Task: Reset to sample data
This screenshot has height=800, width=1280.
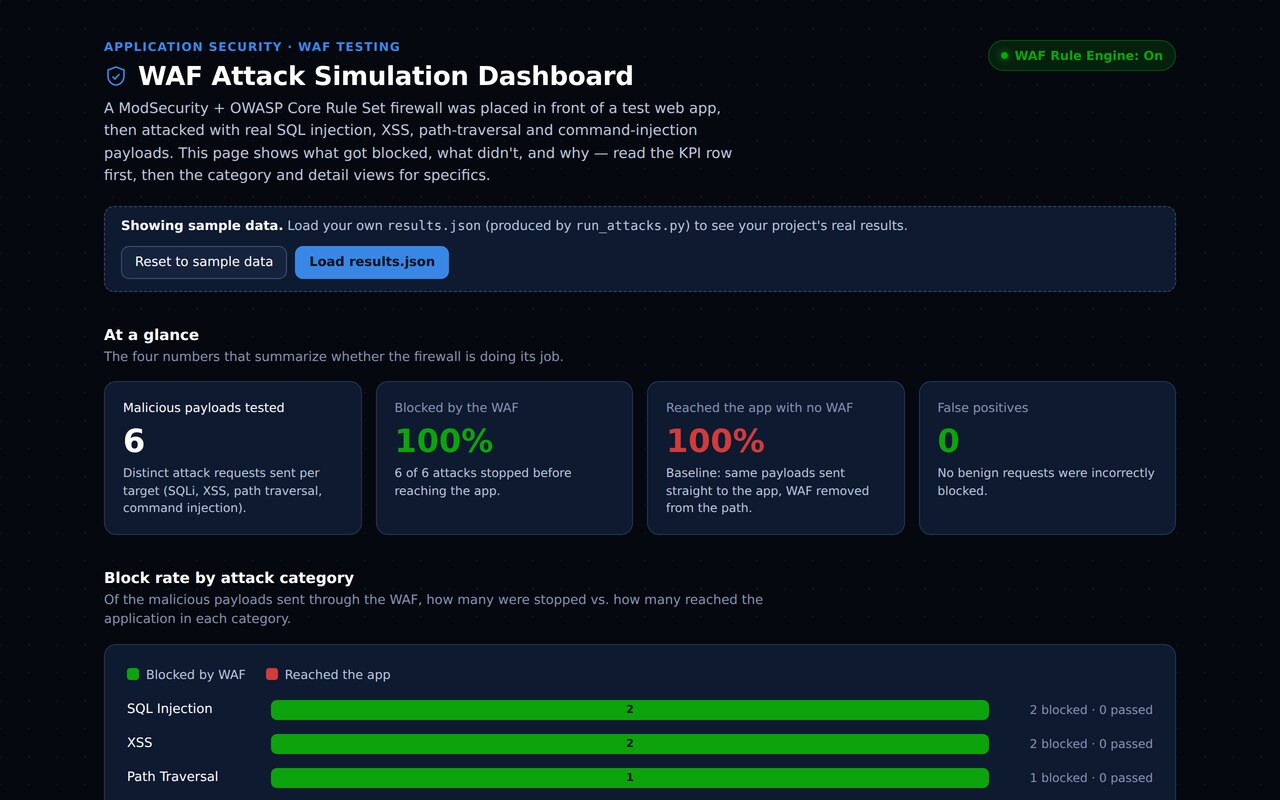Action: pos(204,262)
